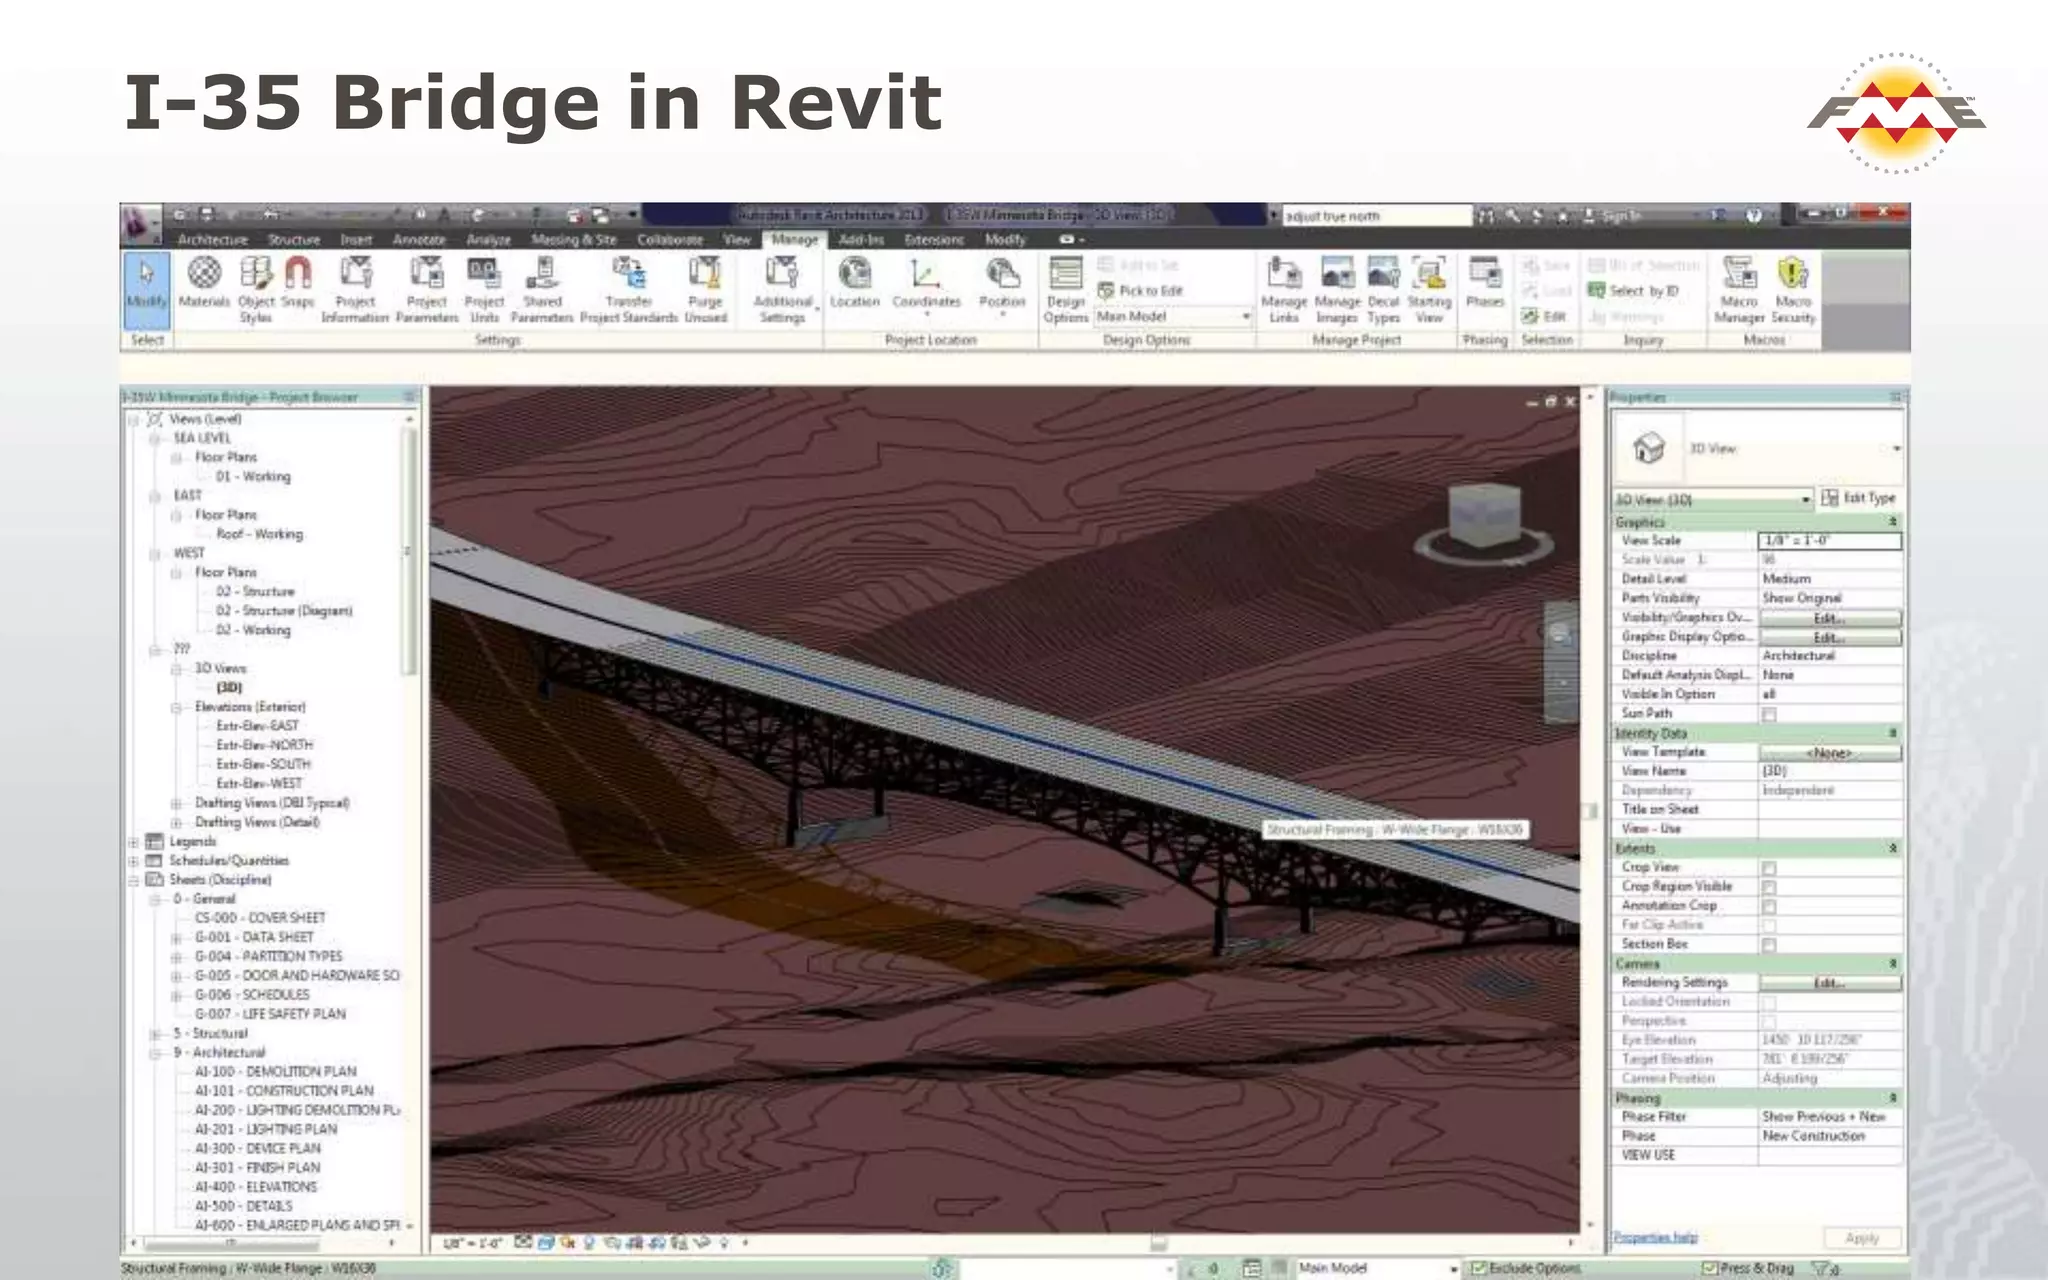Open Macro Security settings
Viewport: 2048px width, 1280px height.
pyautogui.click(x=1793, y=290)
